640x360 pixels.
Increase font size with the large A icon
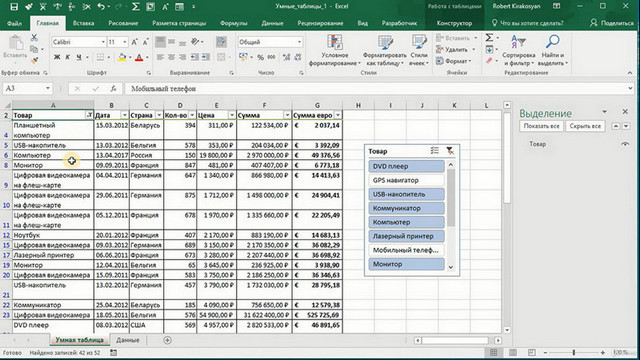pyautogui.click(x=134, y=42)
